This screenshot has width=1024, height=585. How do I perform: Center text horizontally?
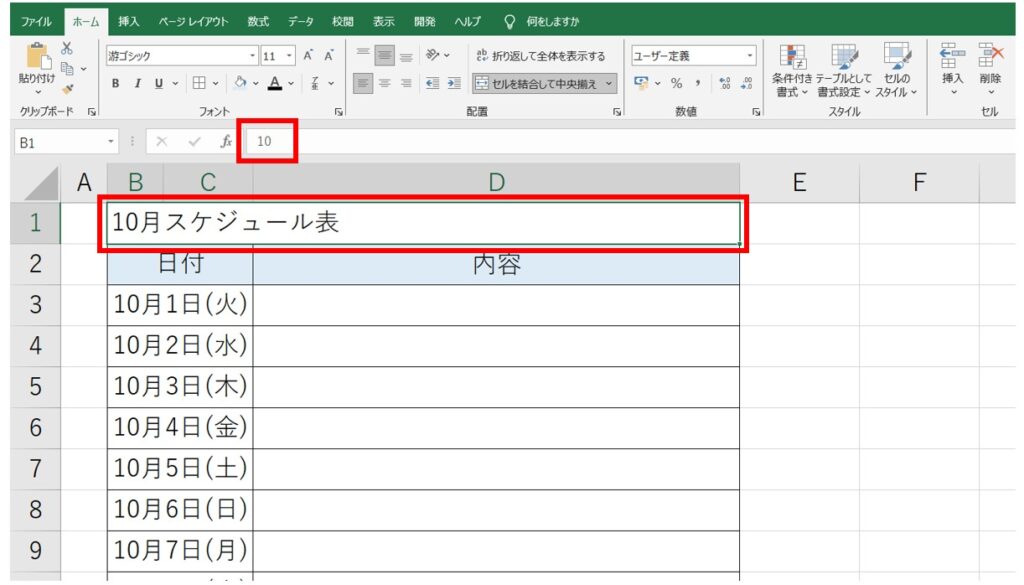point(385,83)
